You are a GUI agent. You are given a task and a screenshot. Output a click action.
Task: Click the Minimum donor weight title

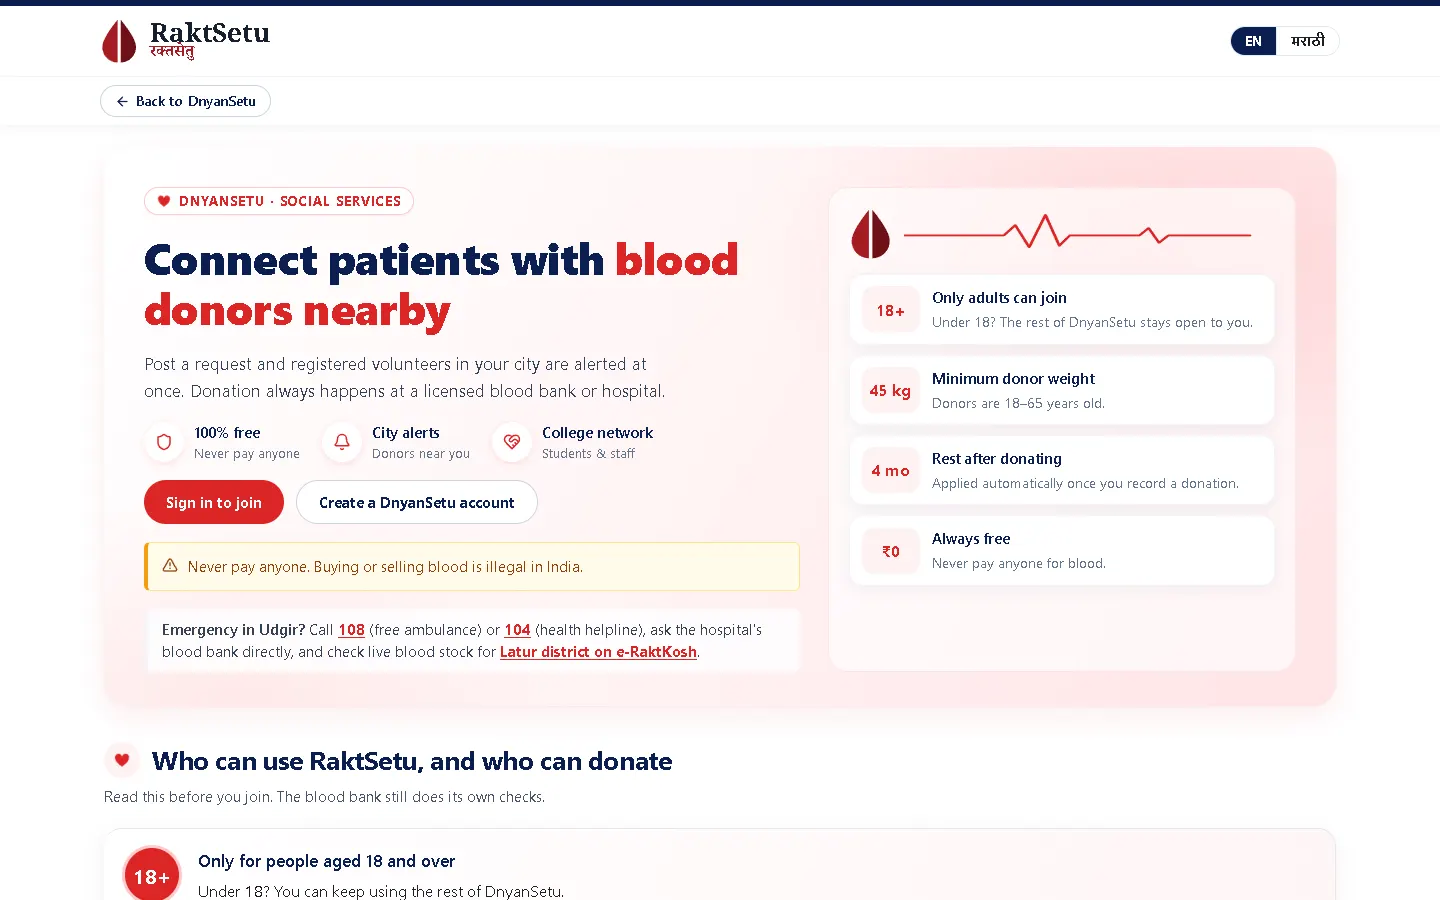click(1013, 379)
